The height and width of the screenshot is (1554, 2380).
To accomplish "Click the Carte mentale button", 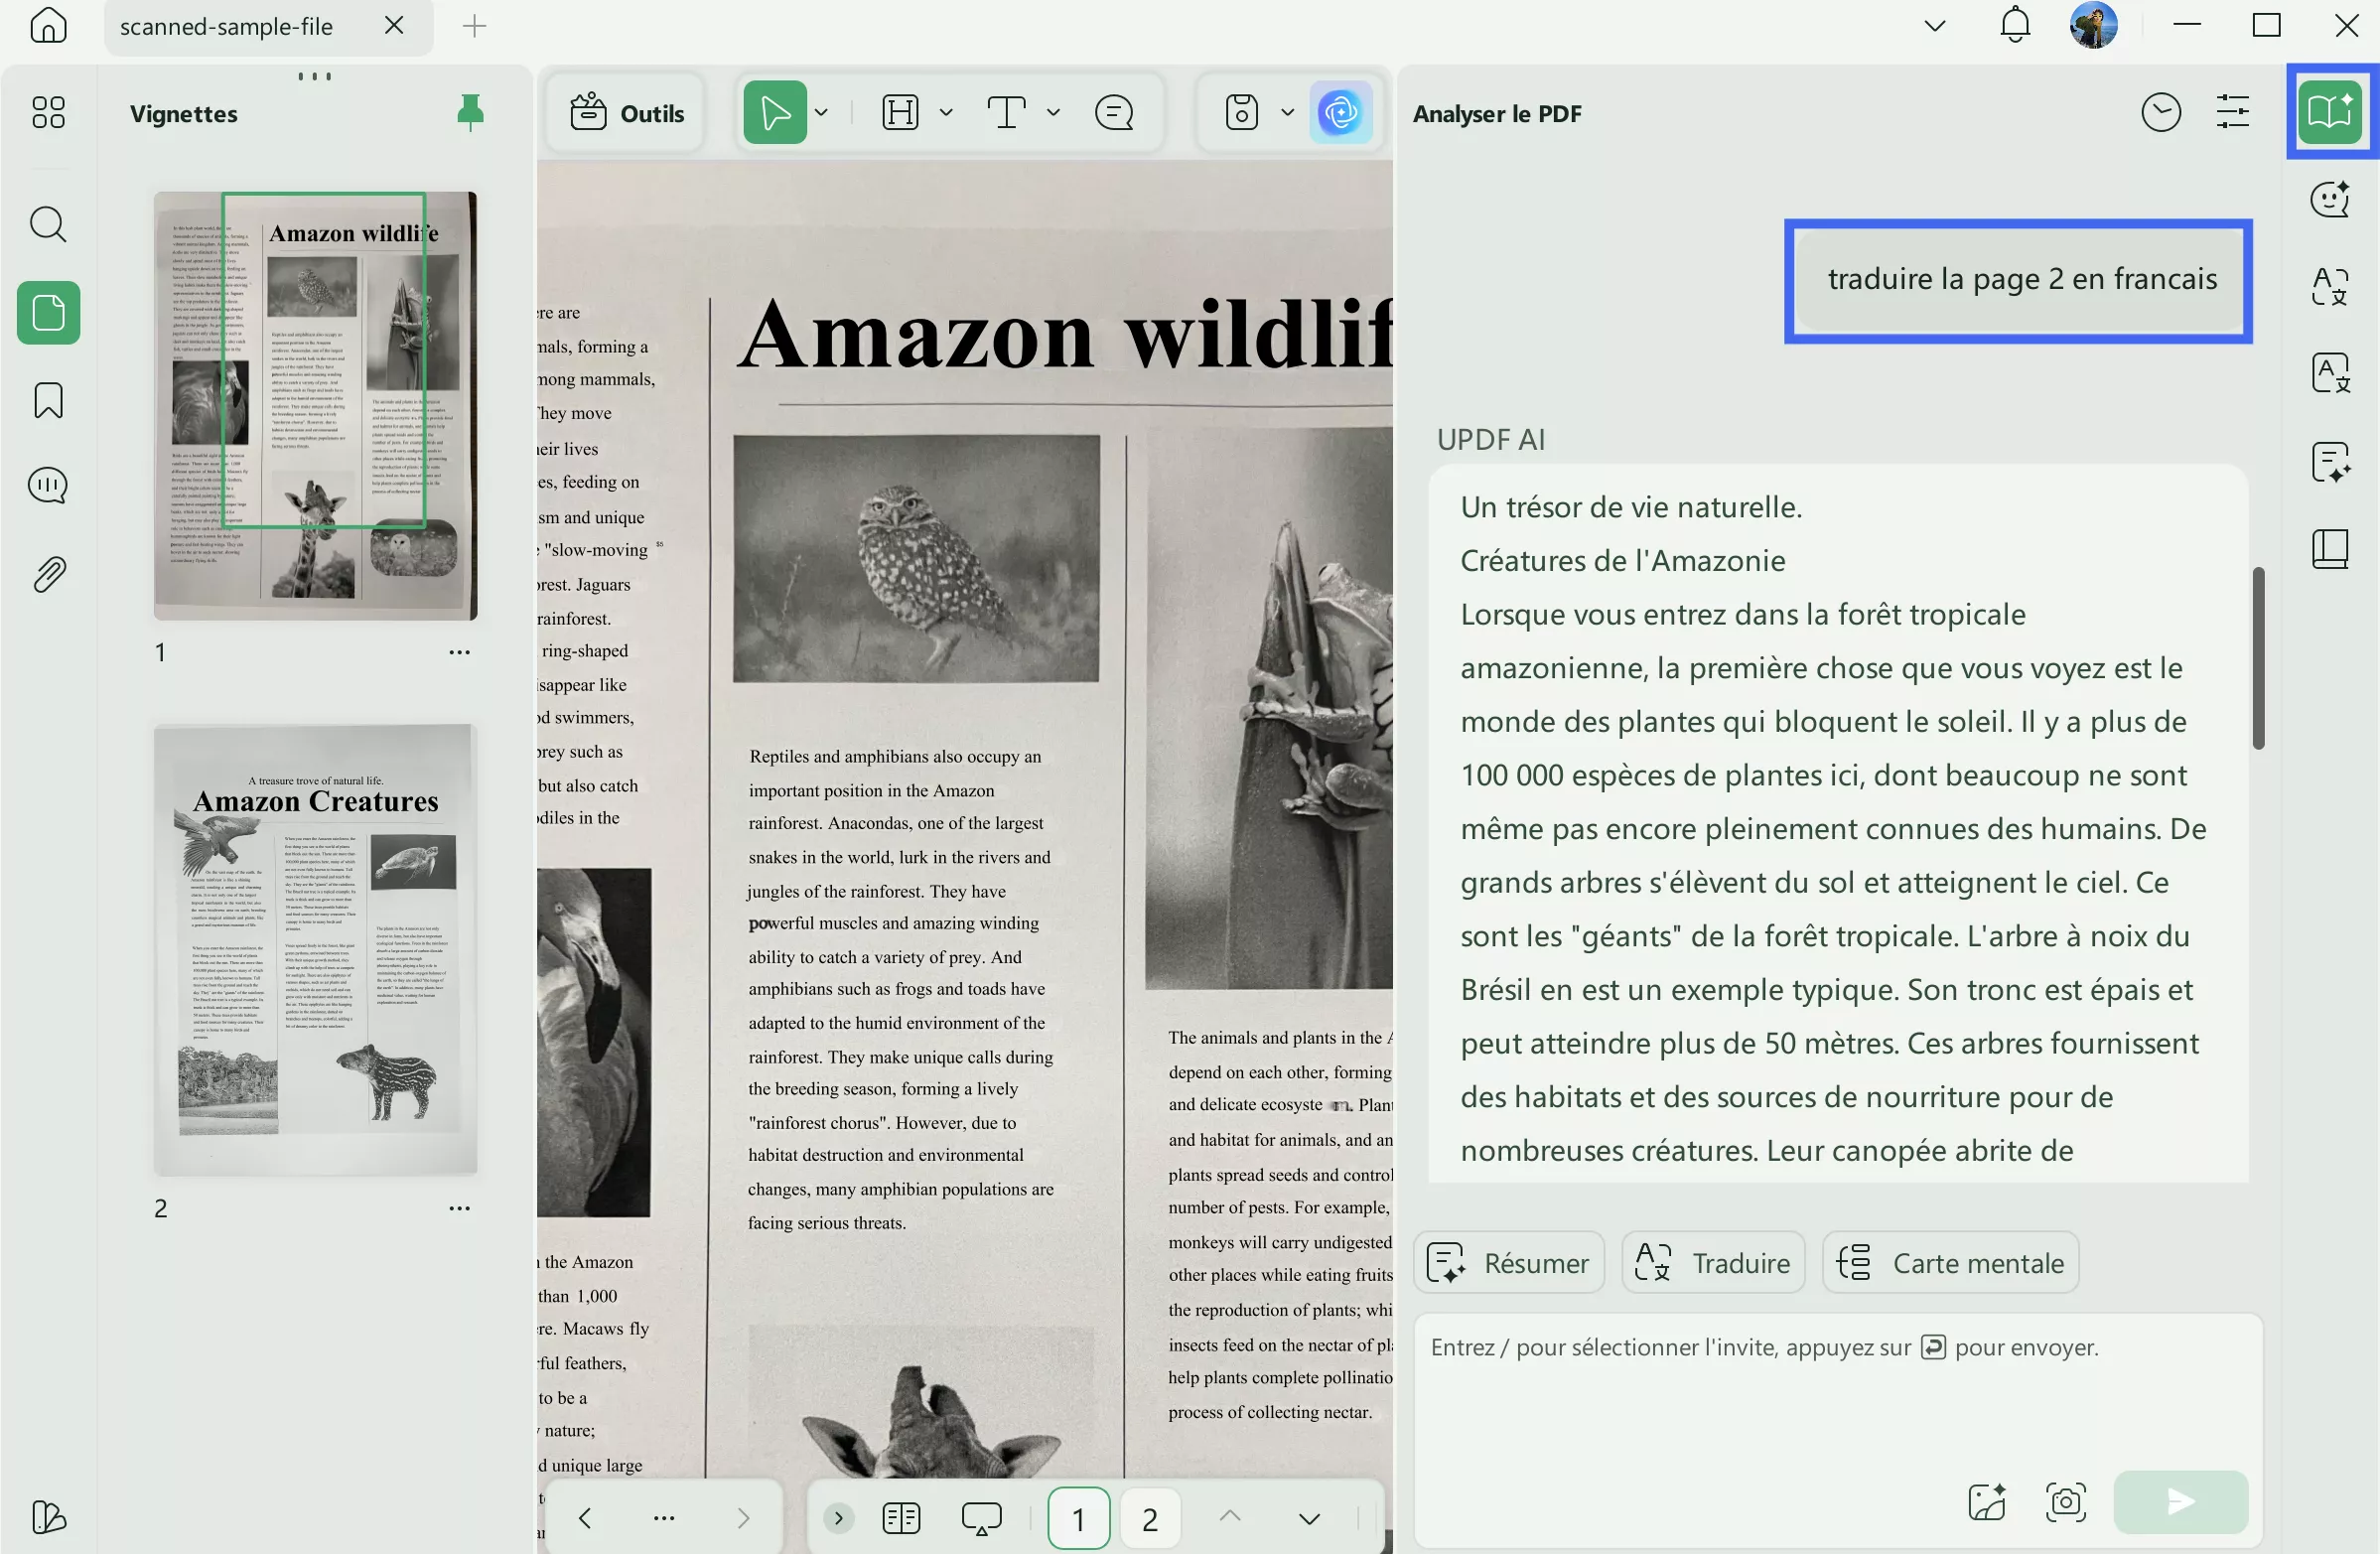I will tap(1950, 1262).
